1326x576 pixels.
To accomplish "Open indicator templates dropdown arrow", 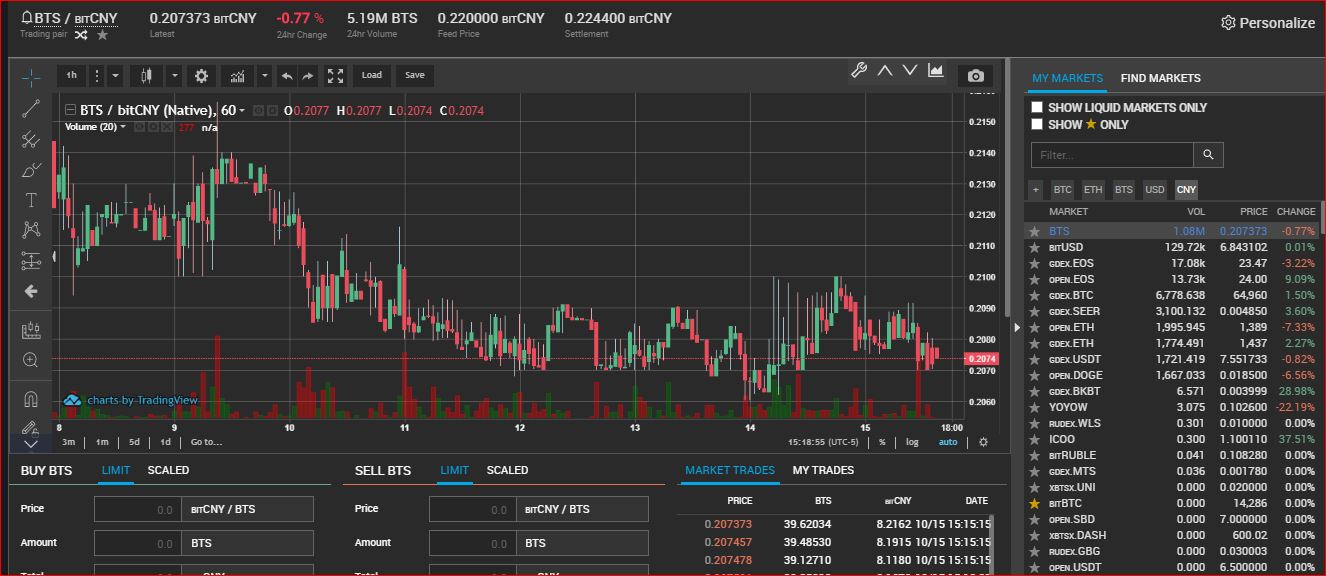I will coord(264,75).
